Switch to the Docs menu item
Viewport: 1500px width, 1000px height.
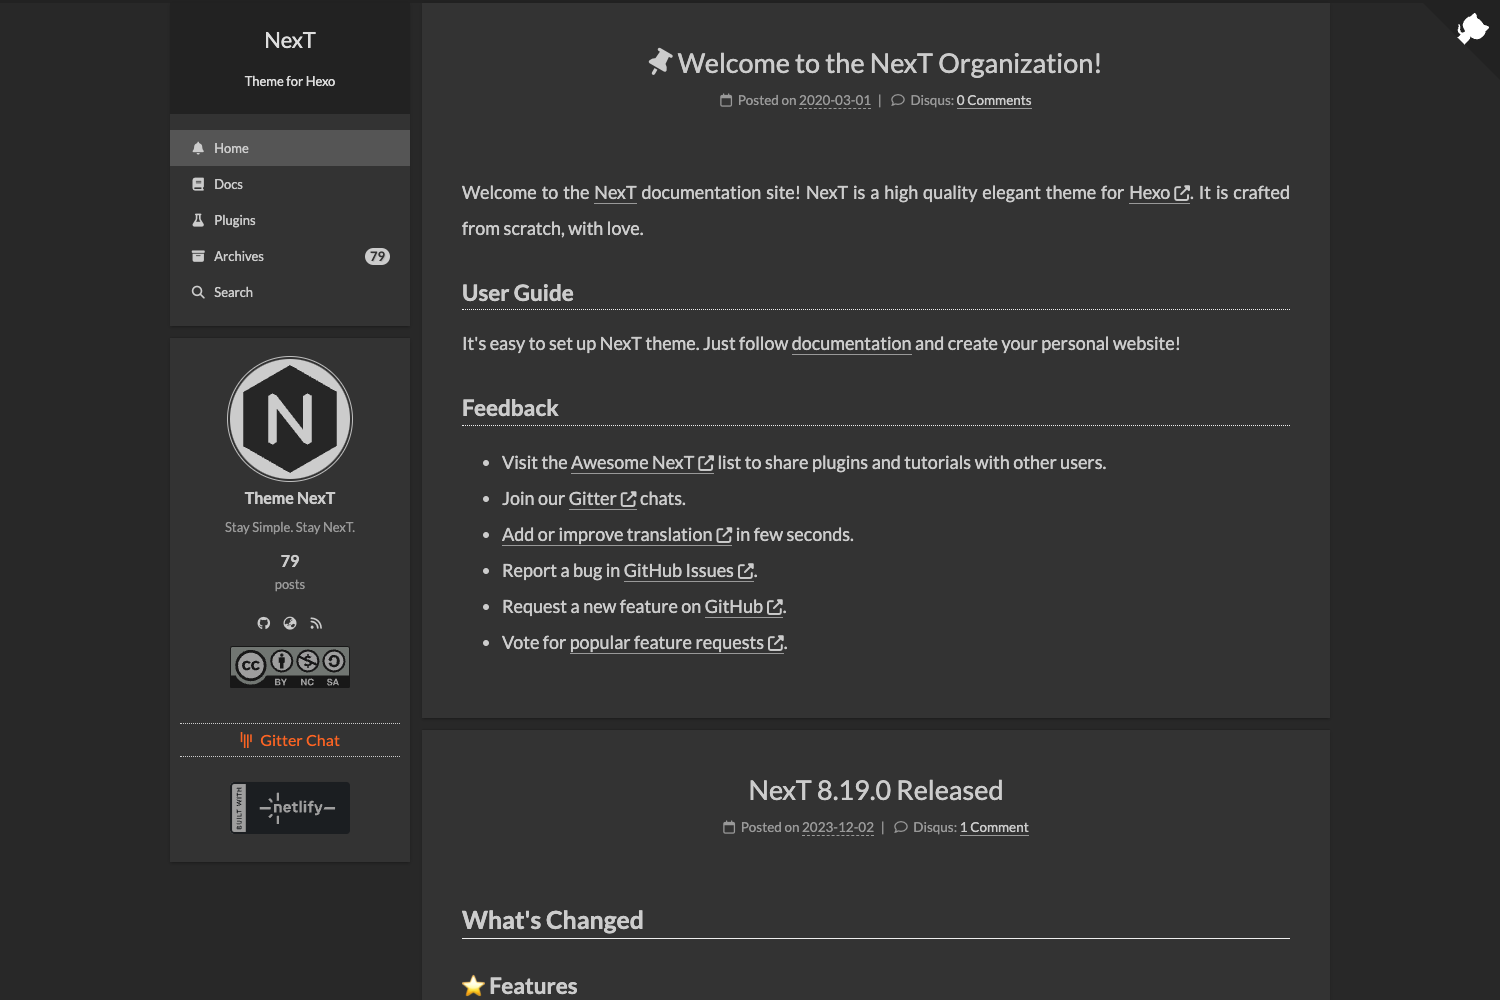tap(228, 183)
